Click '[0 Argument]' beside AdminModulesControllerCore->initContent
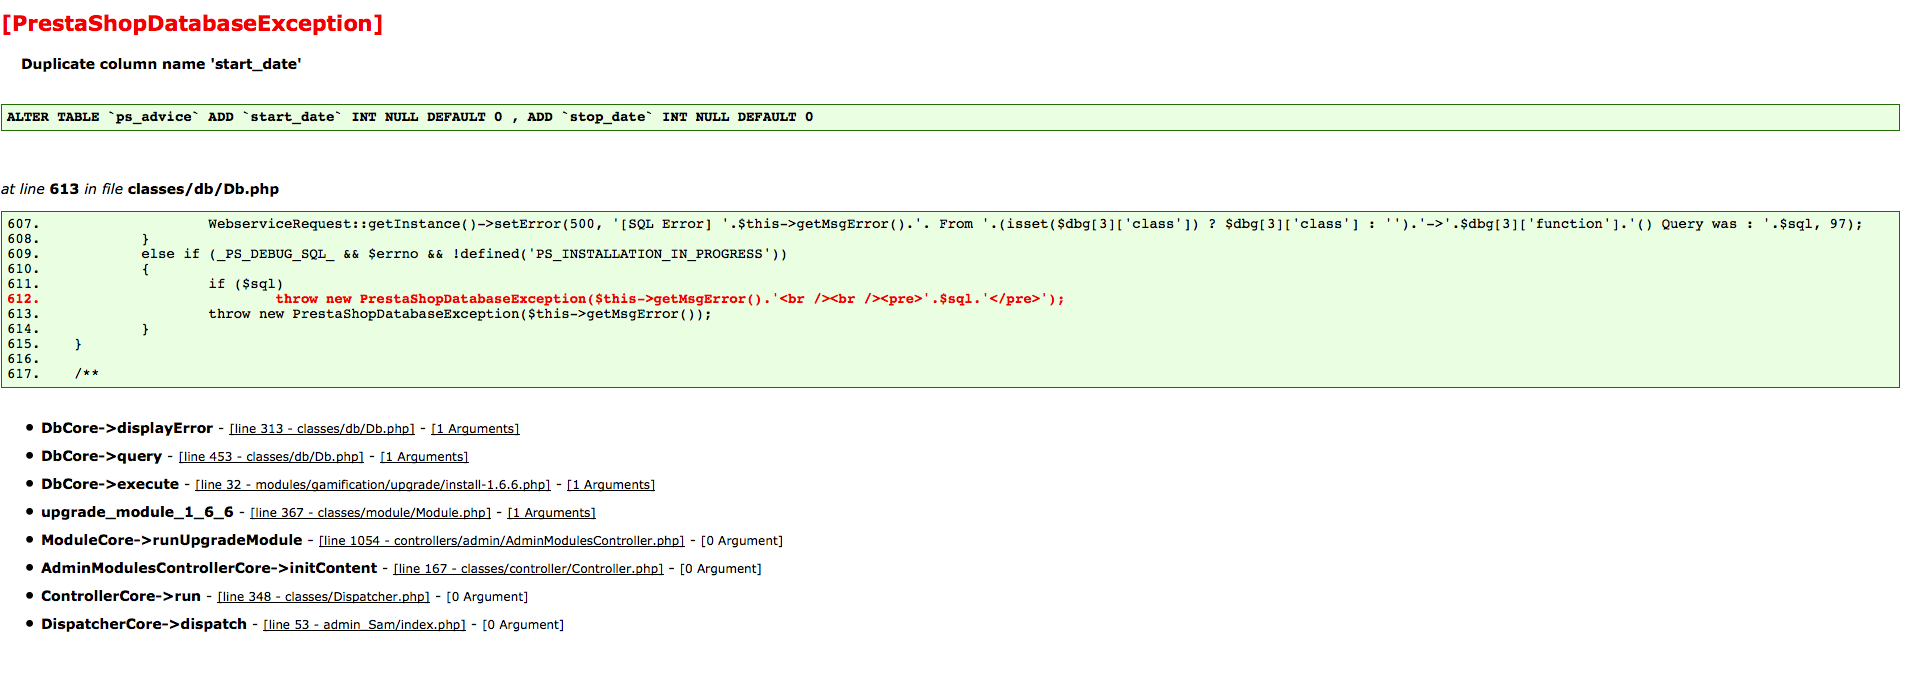Screen dimensions: 1914x700 pos(721,569)
